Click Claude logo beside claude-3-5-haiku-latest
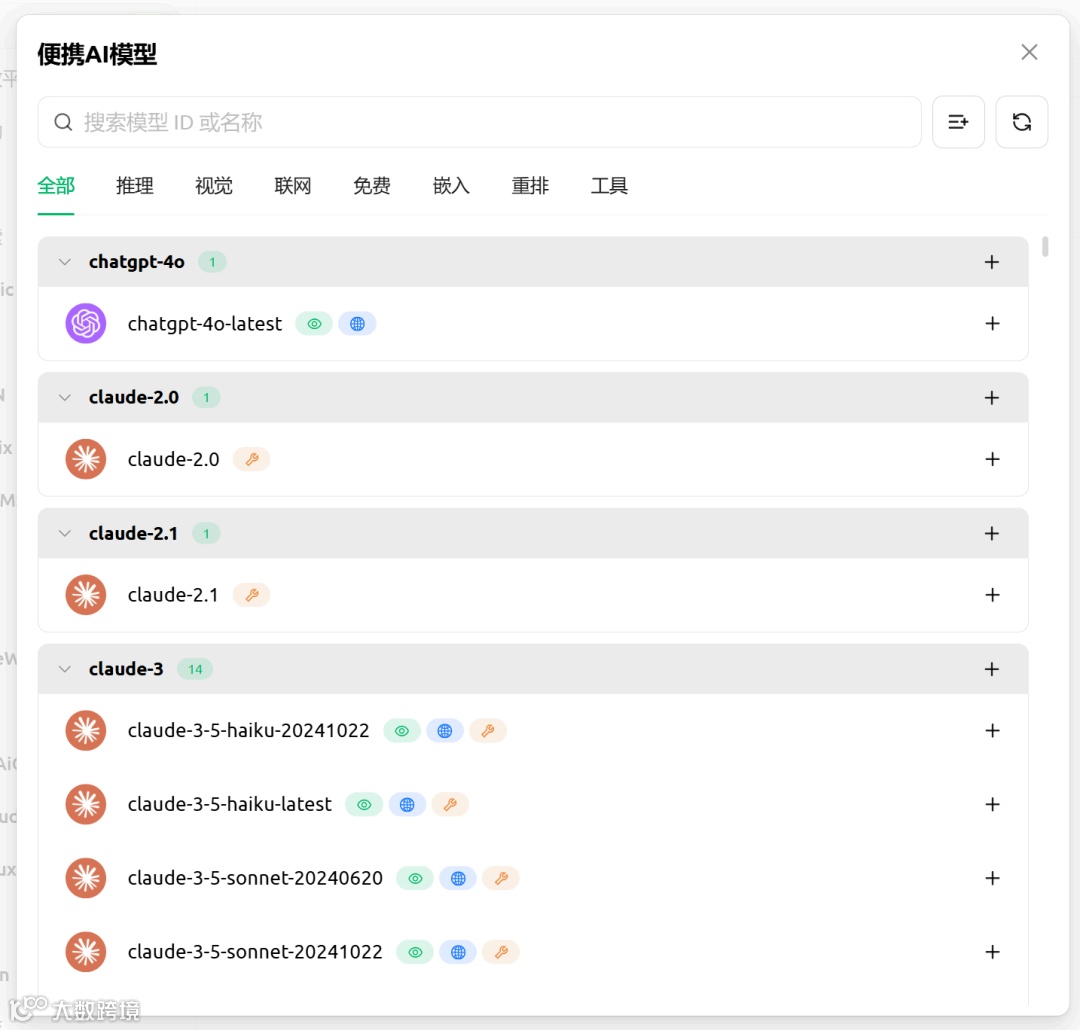Image resolution: width=1080 pixels, height=1030 pixels. [x=85, y=804]
